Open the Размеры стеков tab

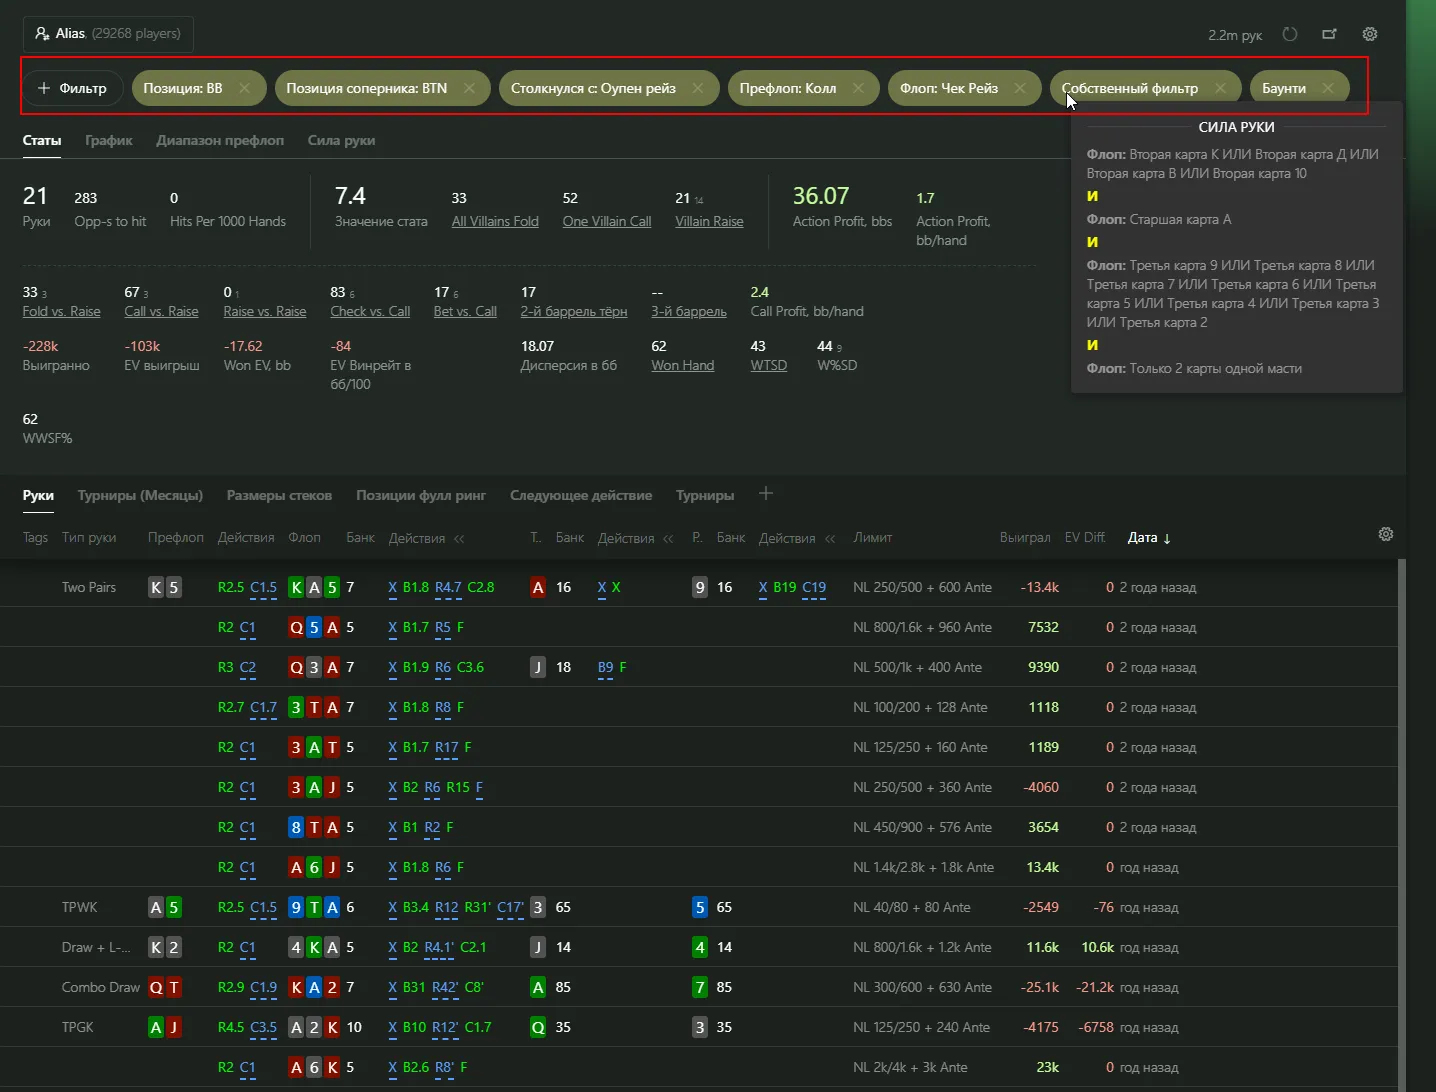pyautogui.click(x=279, y=495)
